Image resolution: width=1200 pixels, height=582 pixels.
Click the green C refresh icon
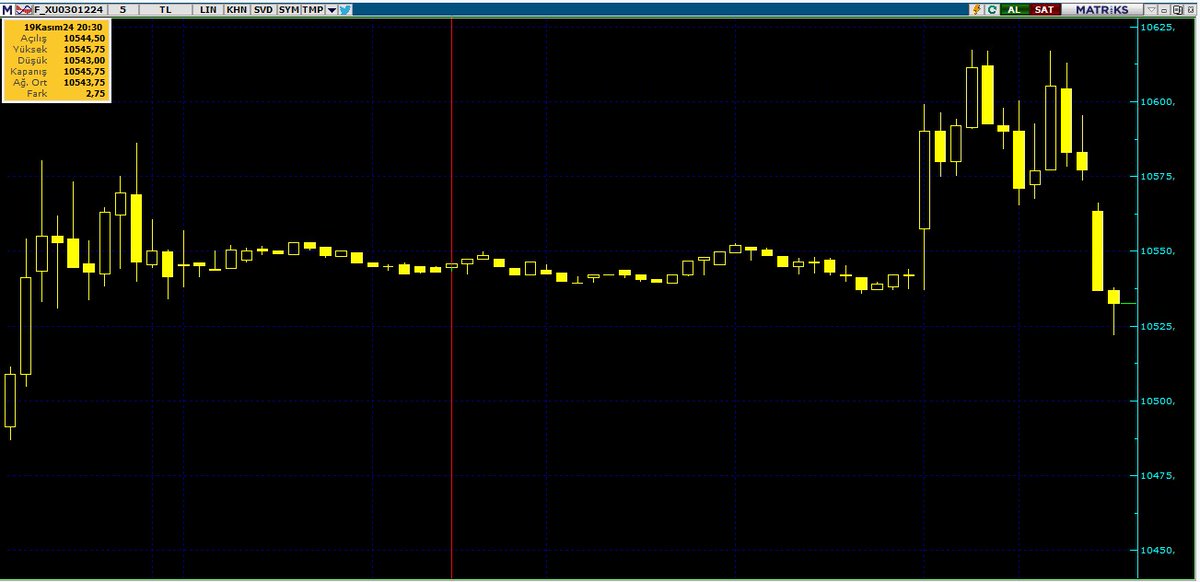992,10
